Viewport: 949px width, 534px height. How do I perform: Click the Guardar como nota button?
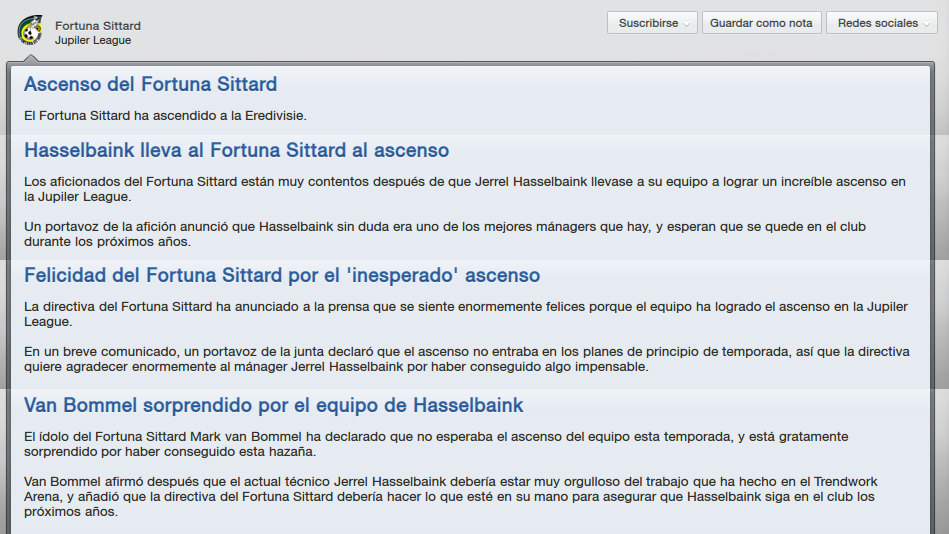pos(761,23)
